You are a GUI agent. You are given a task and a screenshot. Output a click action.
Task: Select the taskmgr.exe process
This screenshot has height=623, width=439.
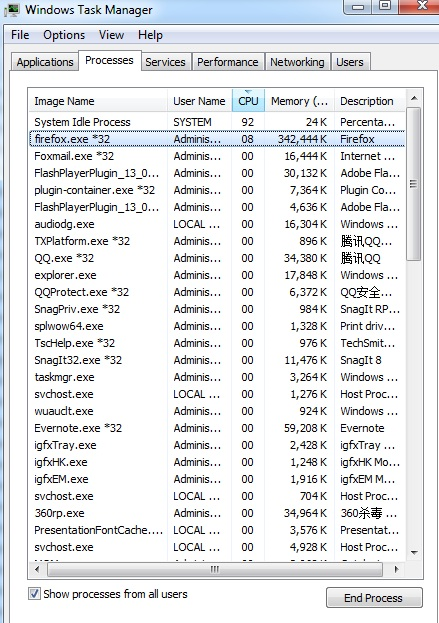click(x=217, y=377)
